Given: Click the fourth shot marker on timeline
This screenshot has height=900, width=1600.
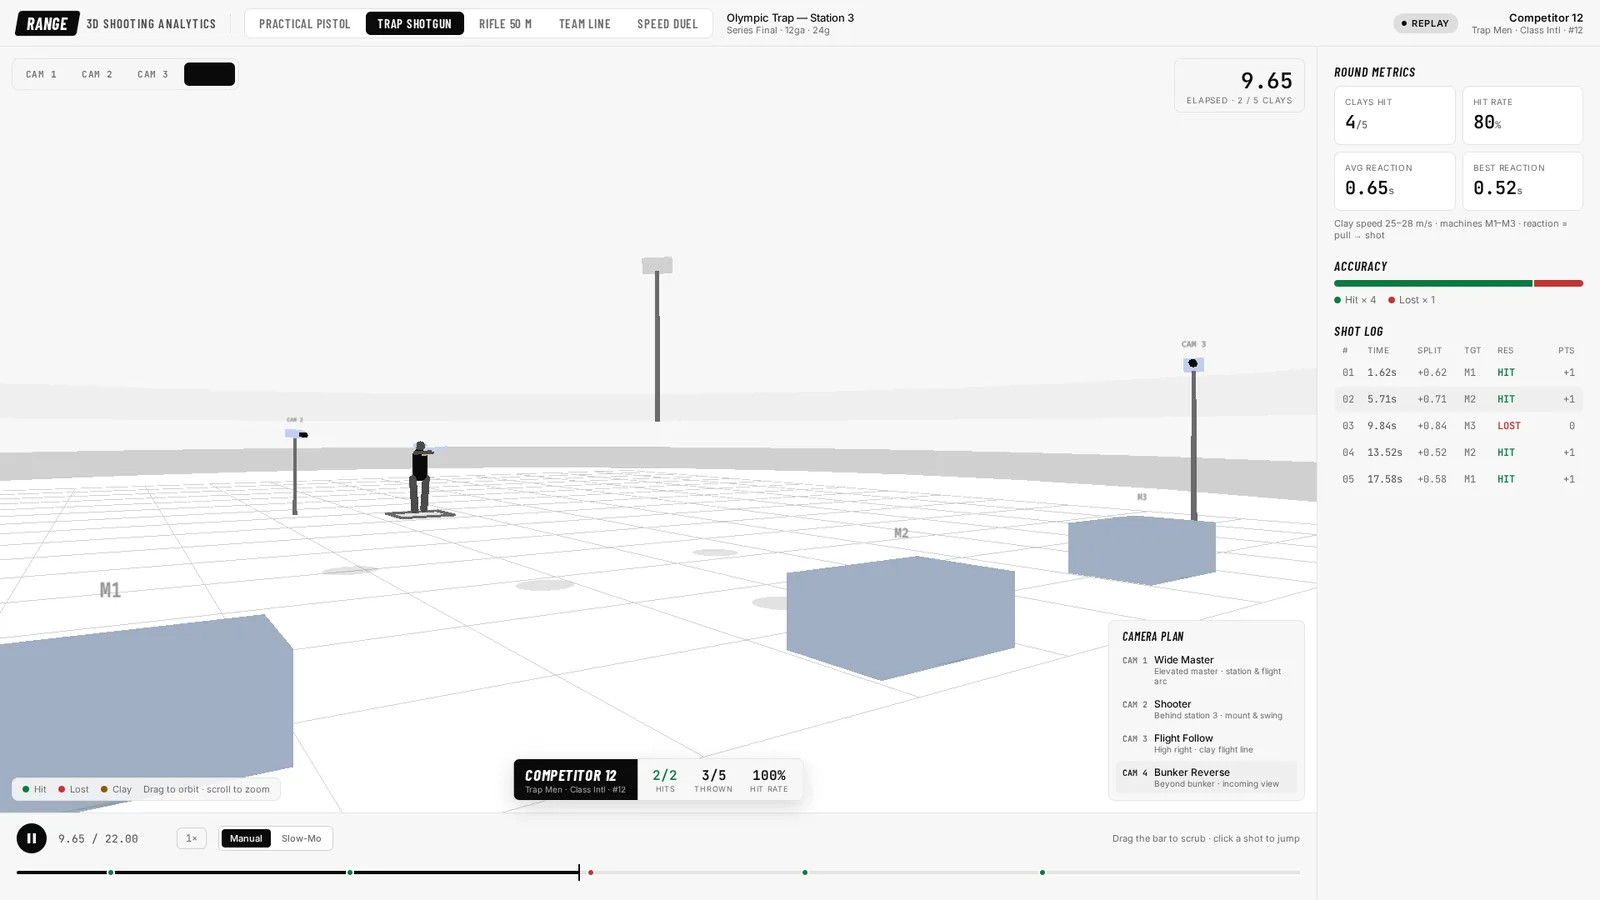Looking at the screenshot, I should click(805, 873).
